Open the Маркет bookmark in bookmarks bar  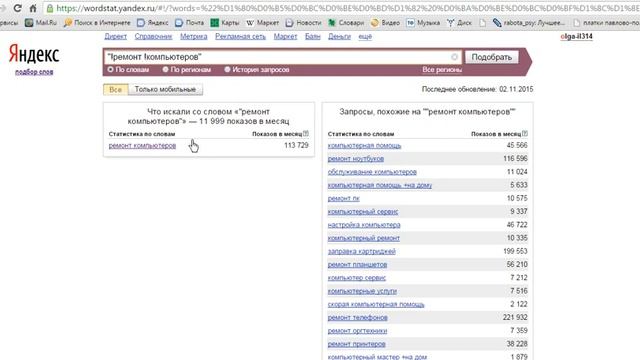pos(262,23)
